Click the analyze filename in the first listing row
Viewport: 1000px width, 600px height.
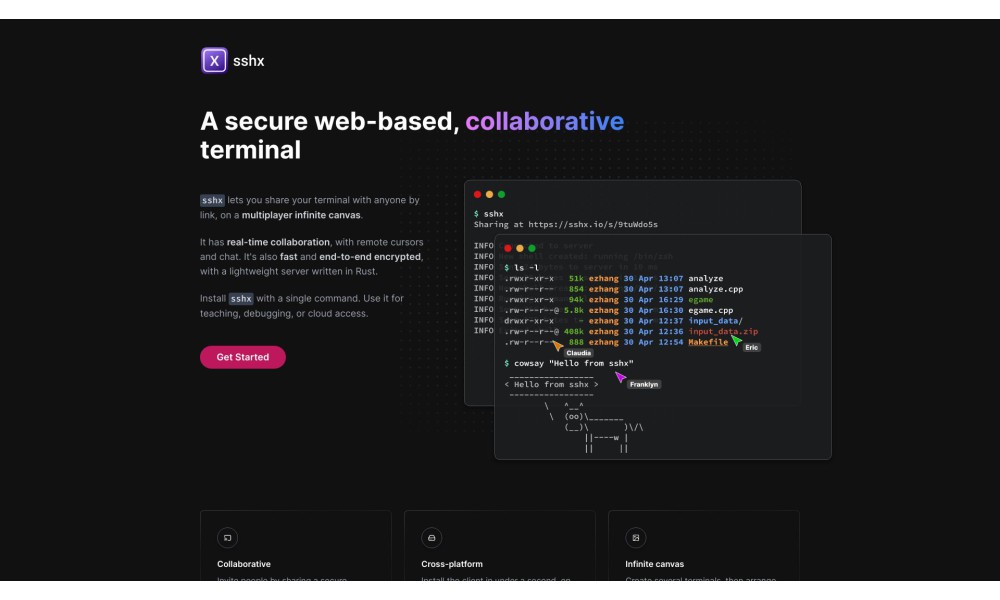click(705, 279)
